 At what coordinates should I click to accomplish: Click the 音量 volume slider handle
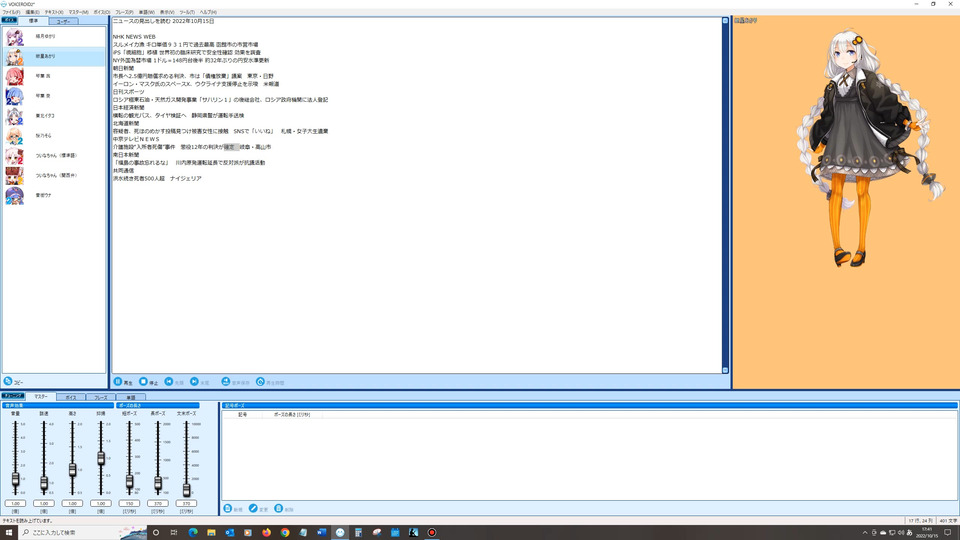[x=15, y=479]
